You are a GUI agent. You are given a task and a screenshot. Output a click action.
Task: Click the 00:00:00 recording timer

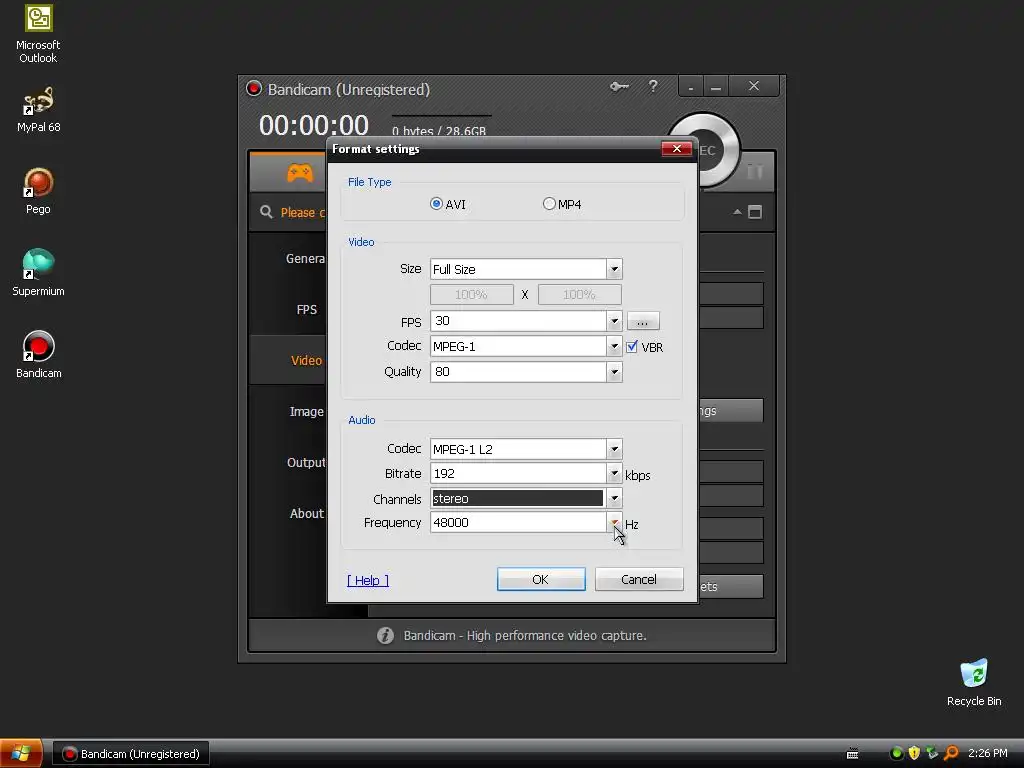314,125
